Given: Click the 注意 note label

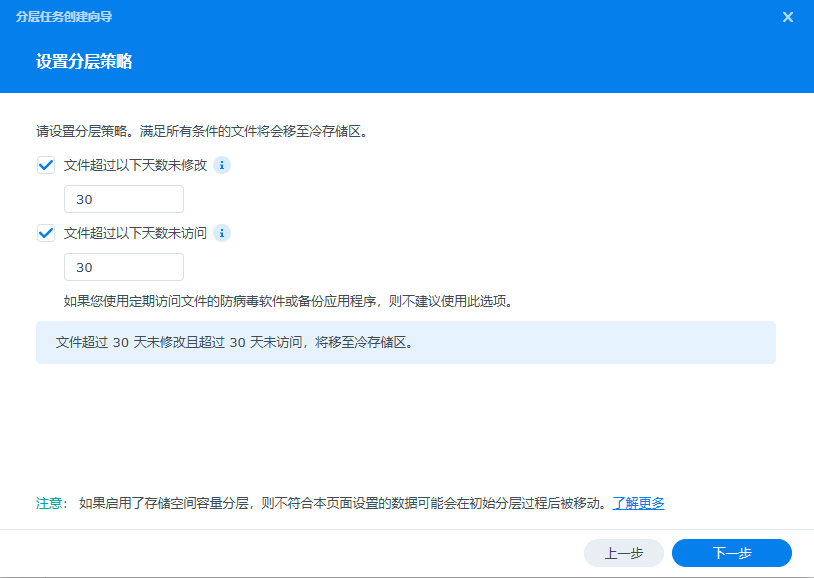Looking at the screenshot, I should [50, 503].
